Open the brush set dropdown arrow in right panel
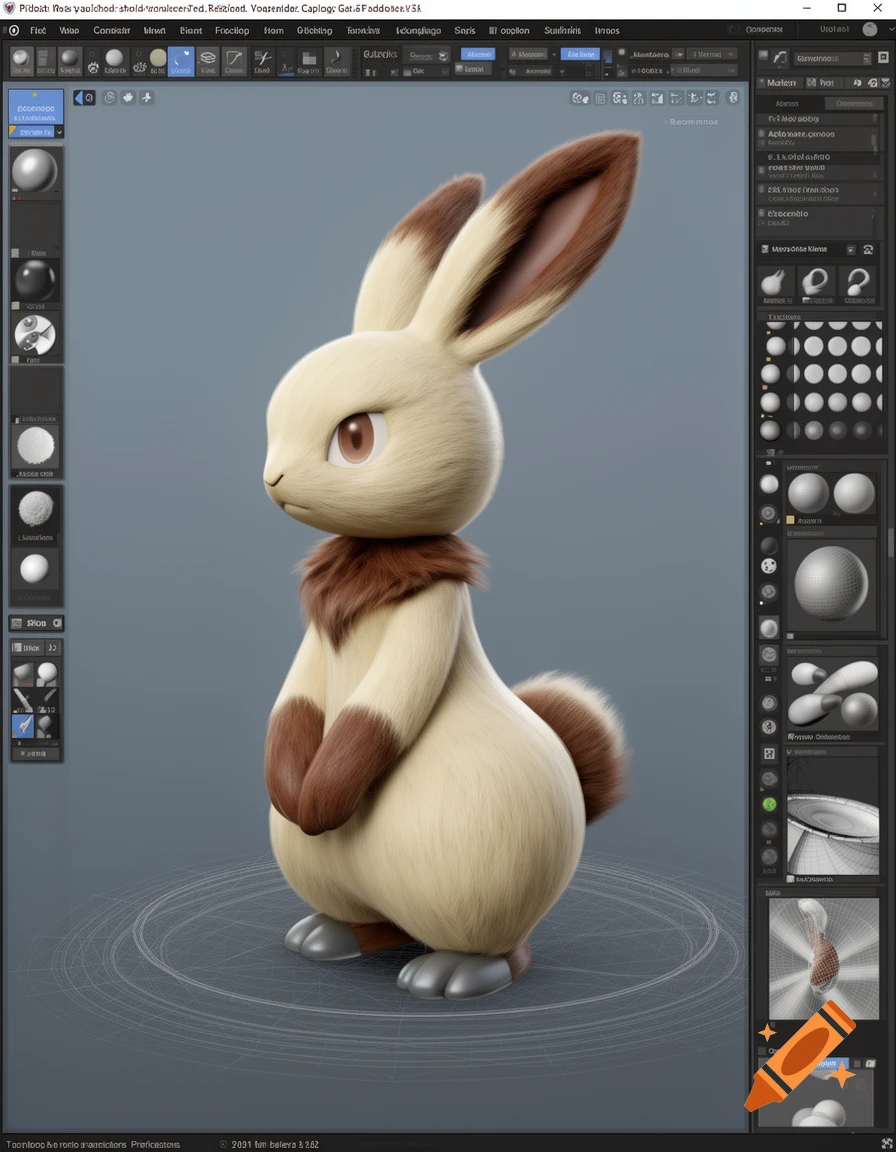The image size is (896, 1152). coord(850,250)
